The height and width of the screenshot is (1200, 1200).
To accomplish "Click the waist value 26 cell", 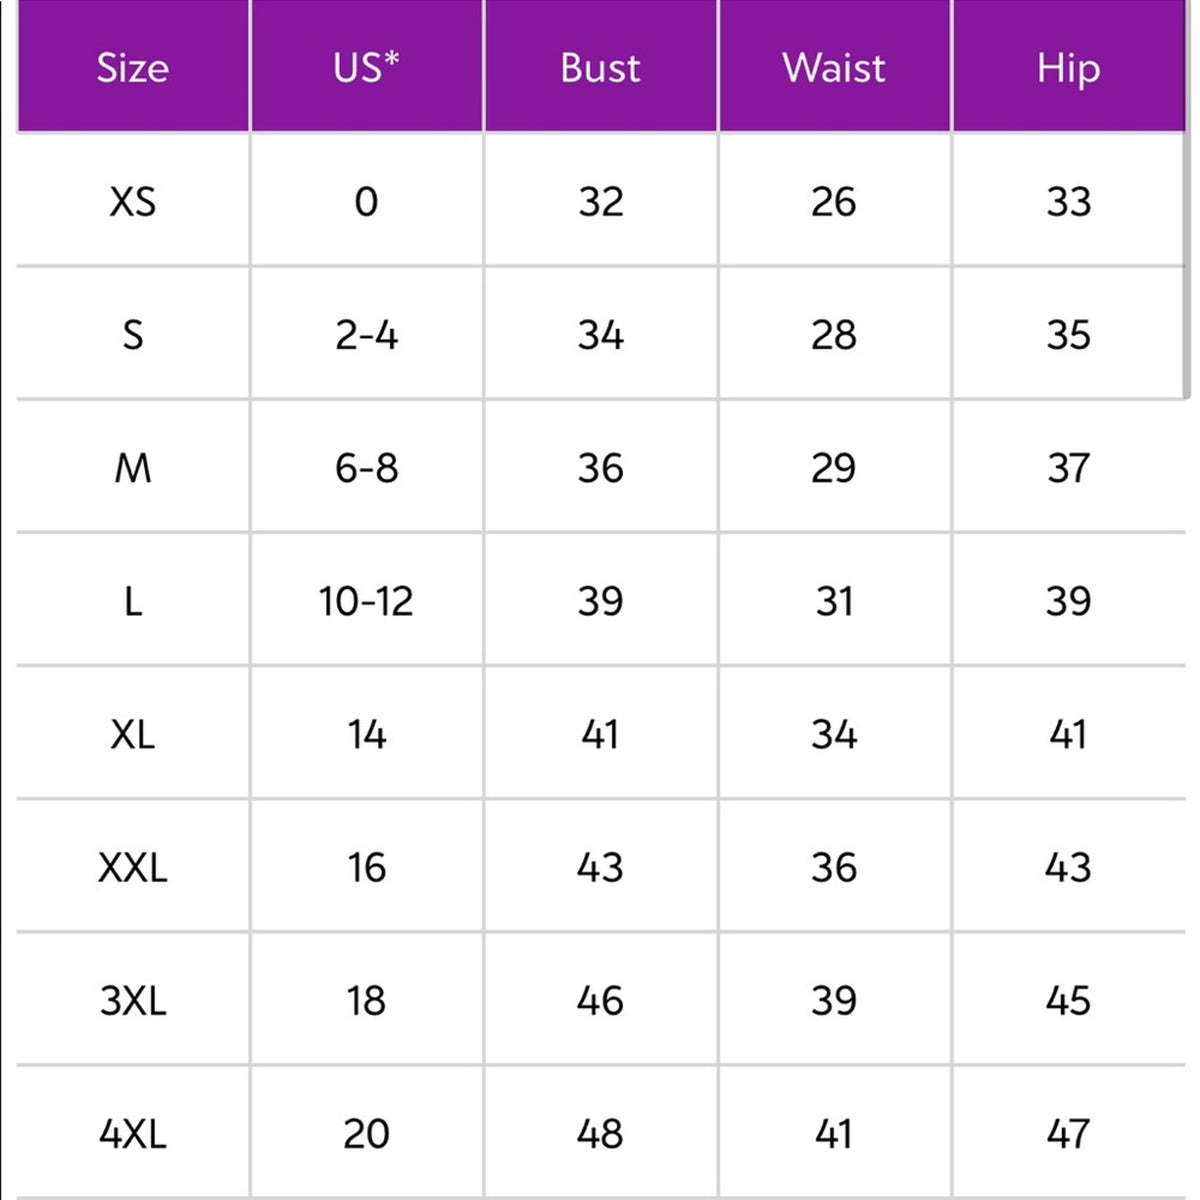I will click(x=834, y=201).
